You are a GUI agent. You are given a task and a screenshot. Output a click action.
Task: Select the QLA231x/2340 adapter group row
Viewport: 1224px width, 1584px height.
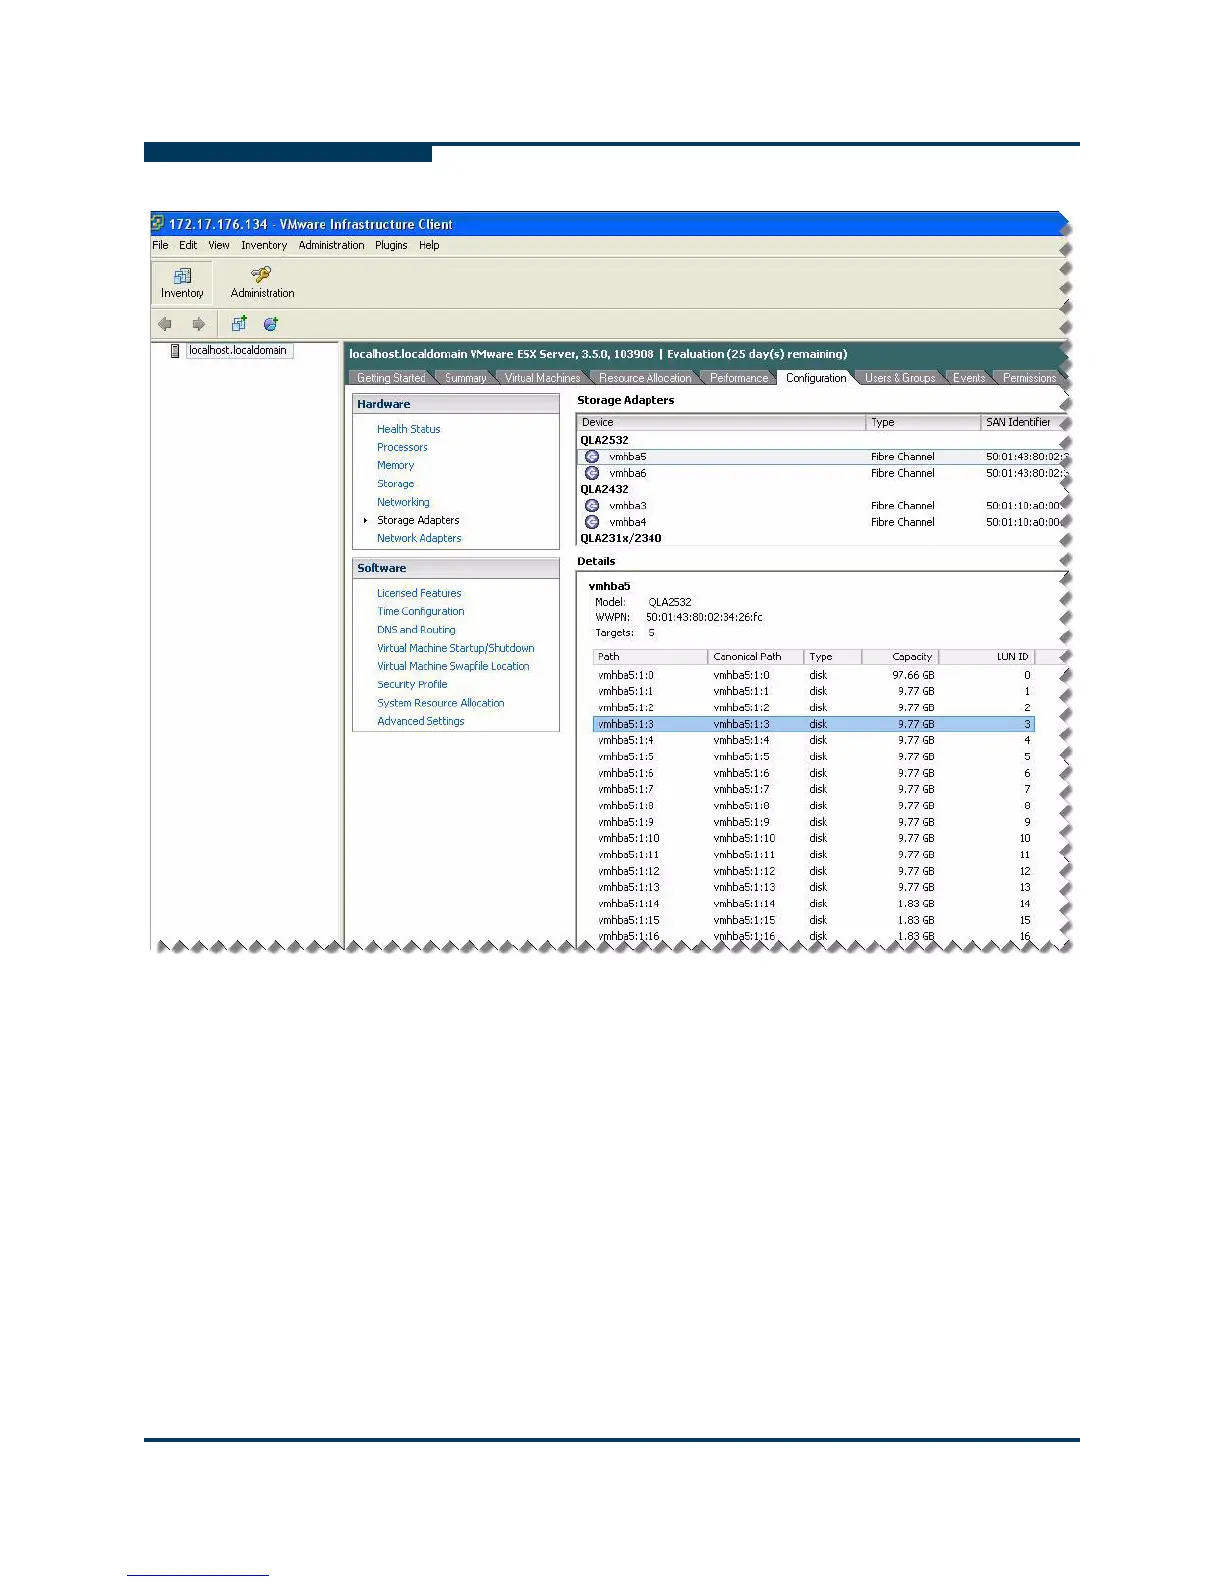click(x=821, y=538)
